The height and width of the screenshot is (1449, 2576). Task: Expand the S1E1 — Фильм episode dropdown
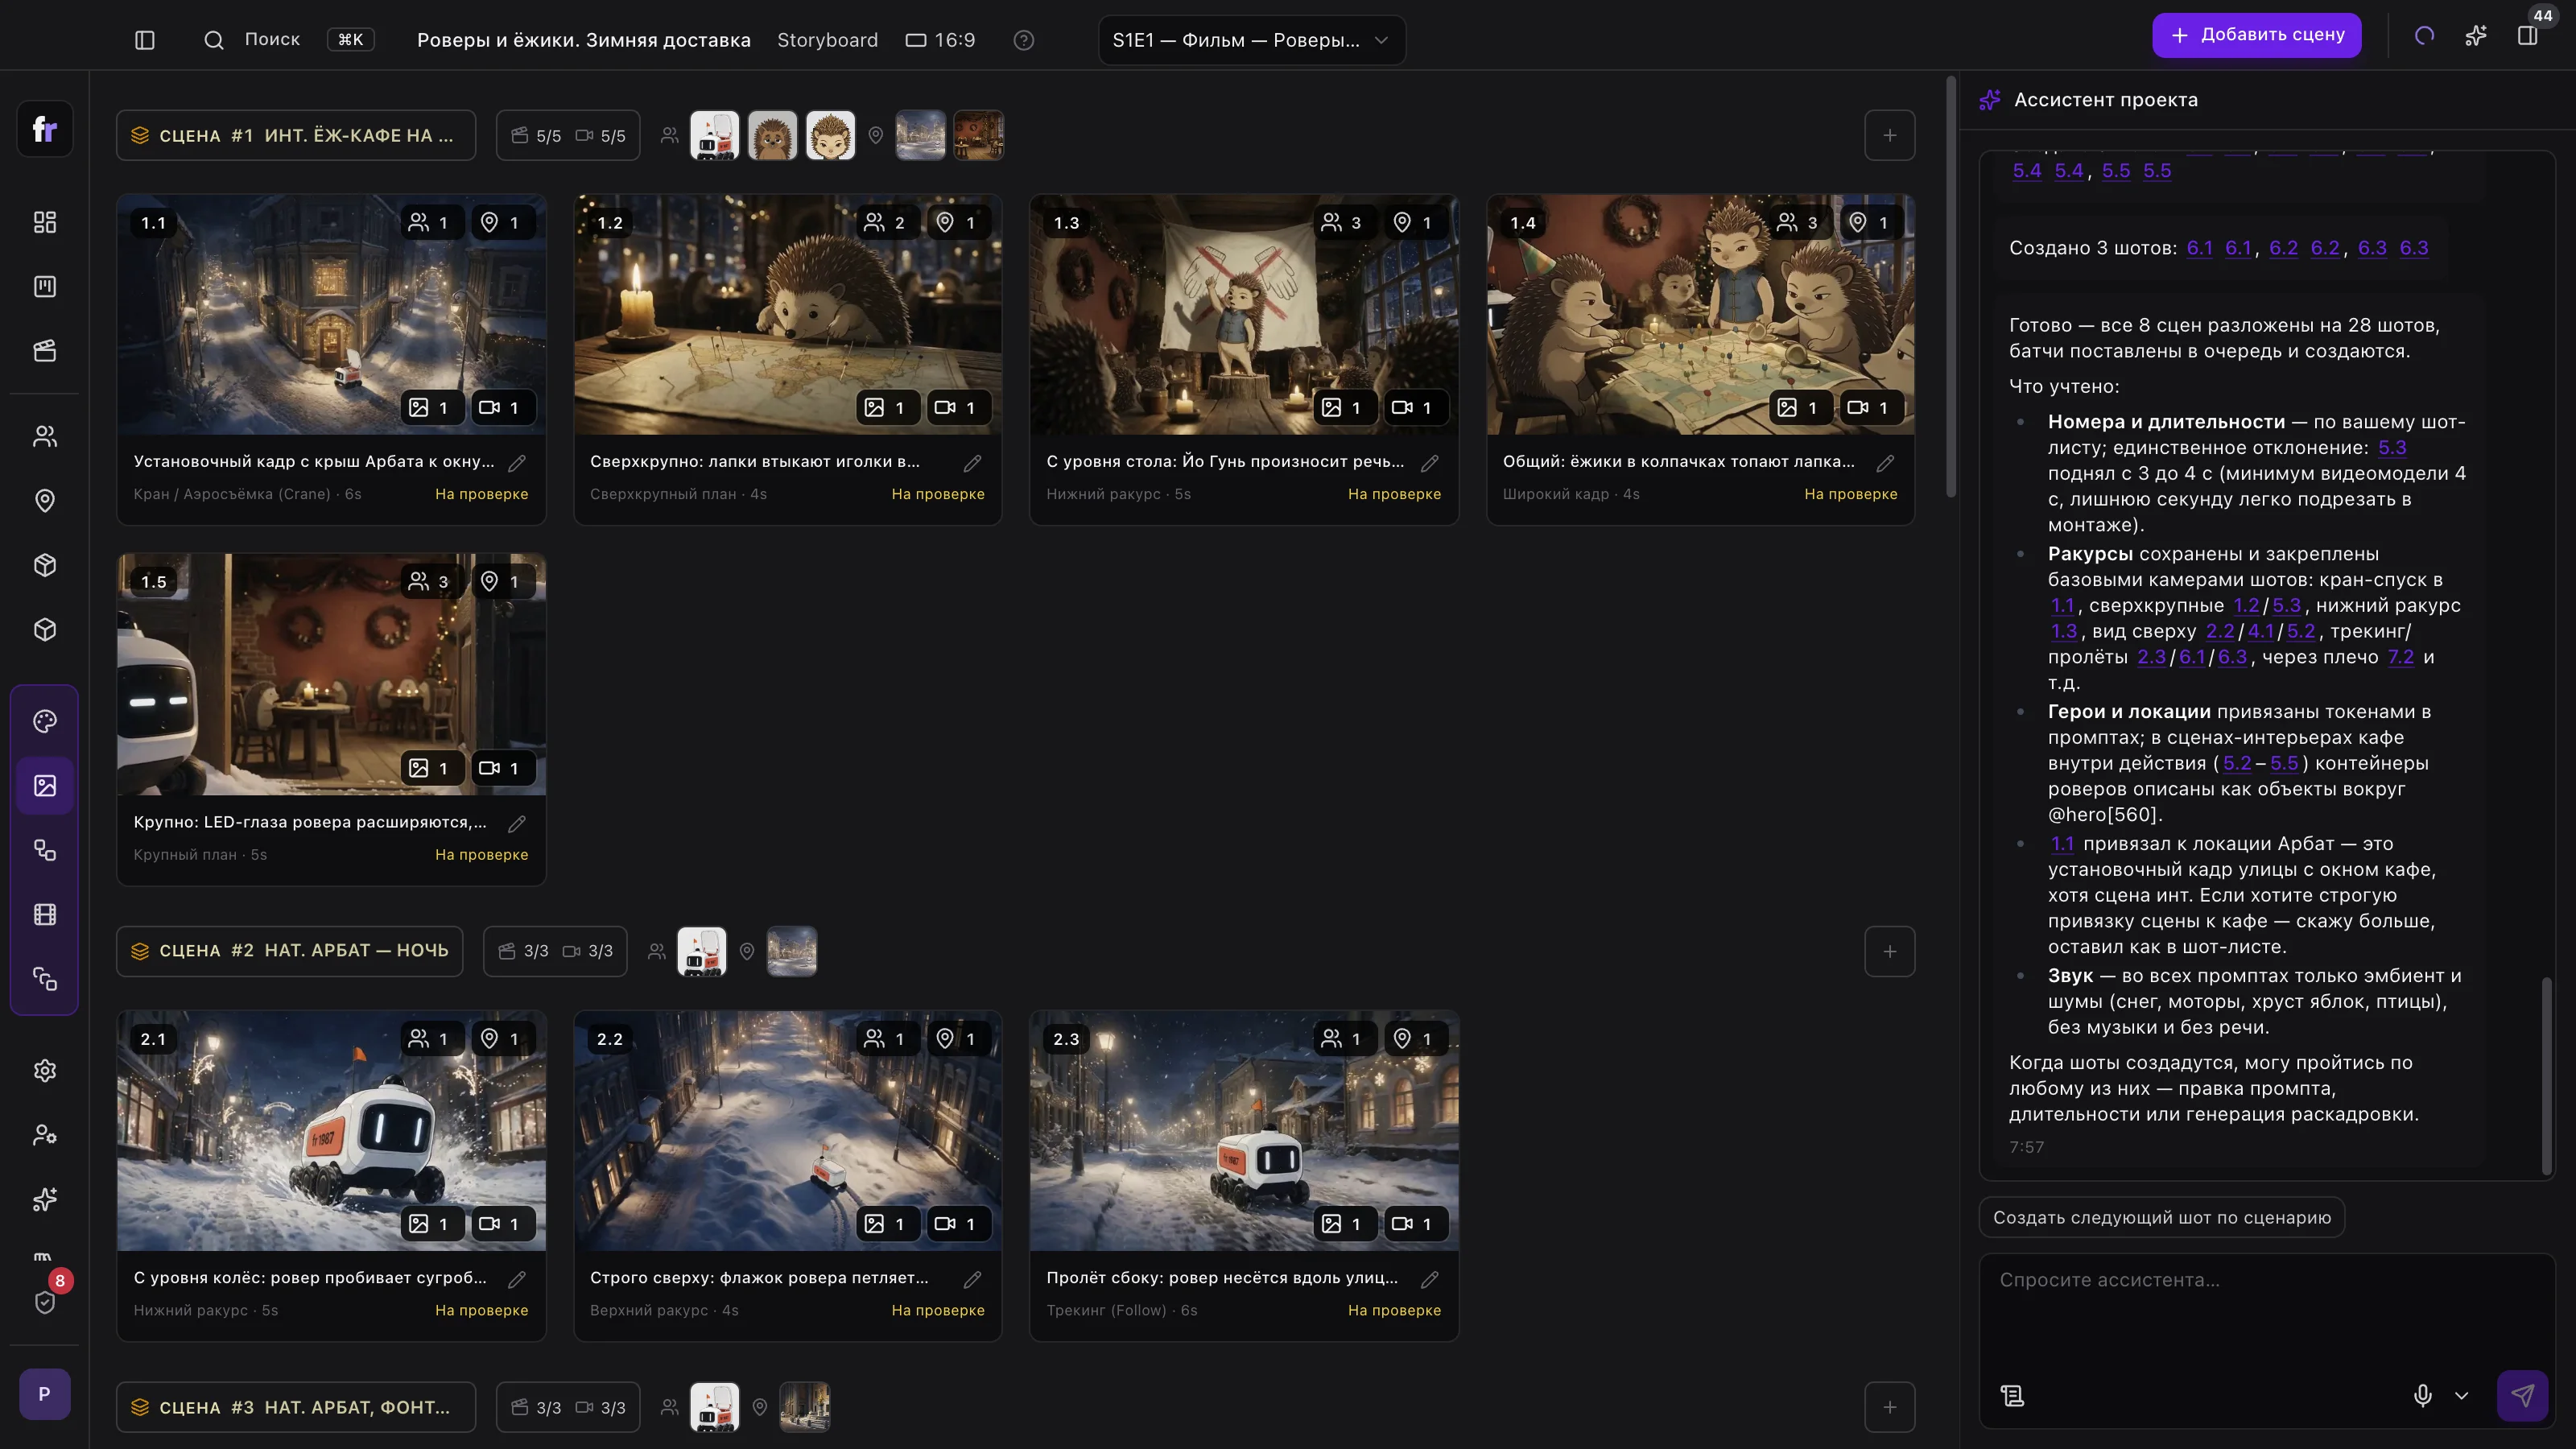pos(1251,40)
